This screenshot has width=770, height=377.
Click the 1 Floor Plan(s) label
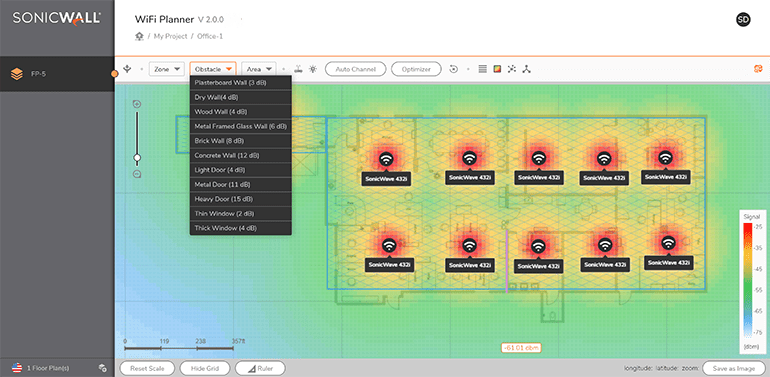coord(48,368)
